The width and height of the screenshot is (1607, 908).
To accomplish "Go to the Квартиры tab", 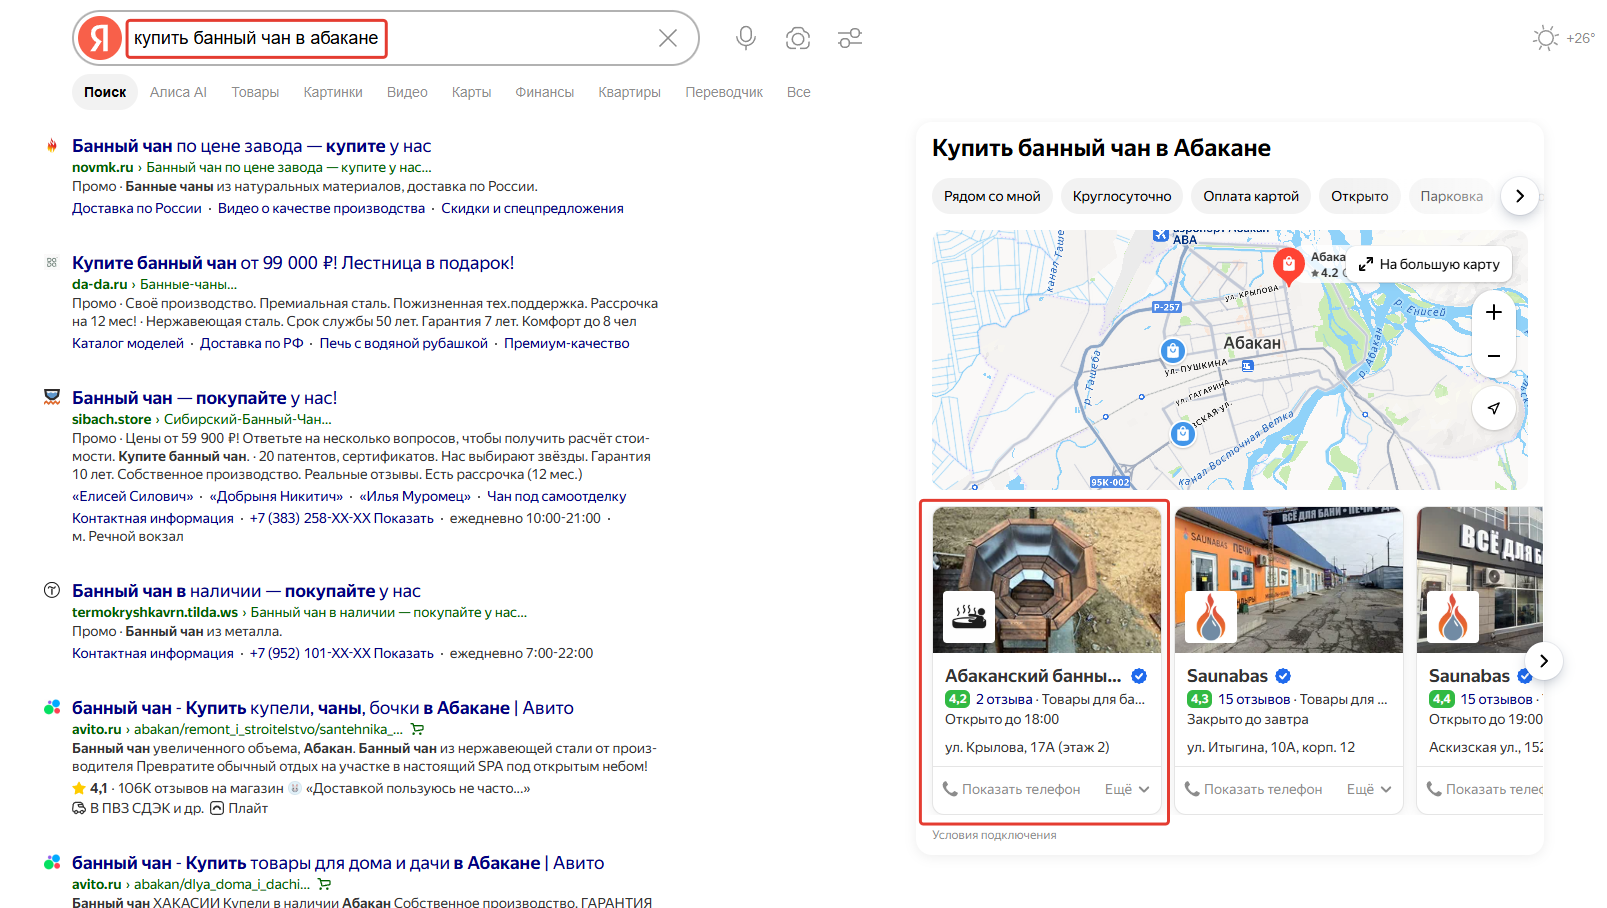I will pos(630,92).
